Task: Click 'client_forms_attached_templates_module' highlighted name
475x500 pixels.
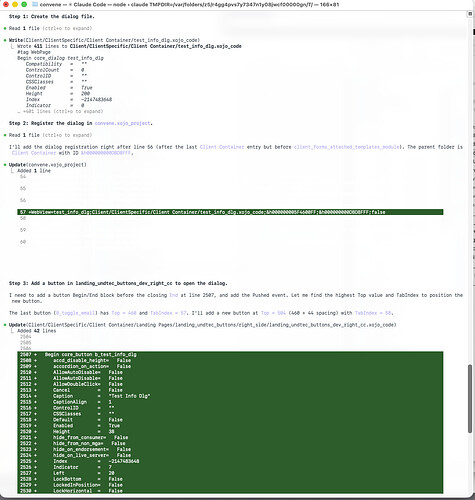Action: (x=346, y=147)
